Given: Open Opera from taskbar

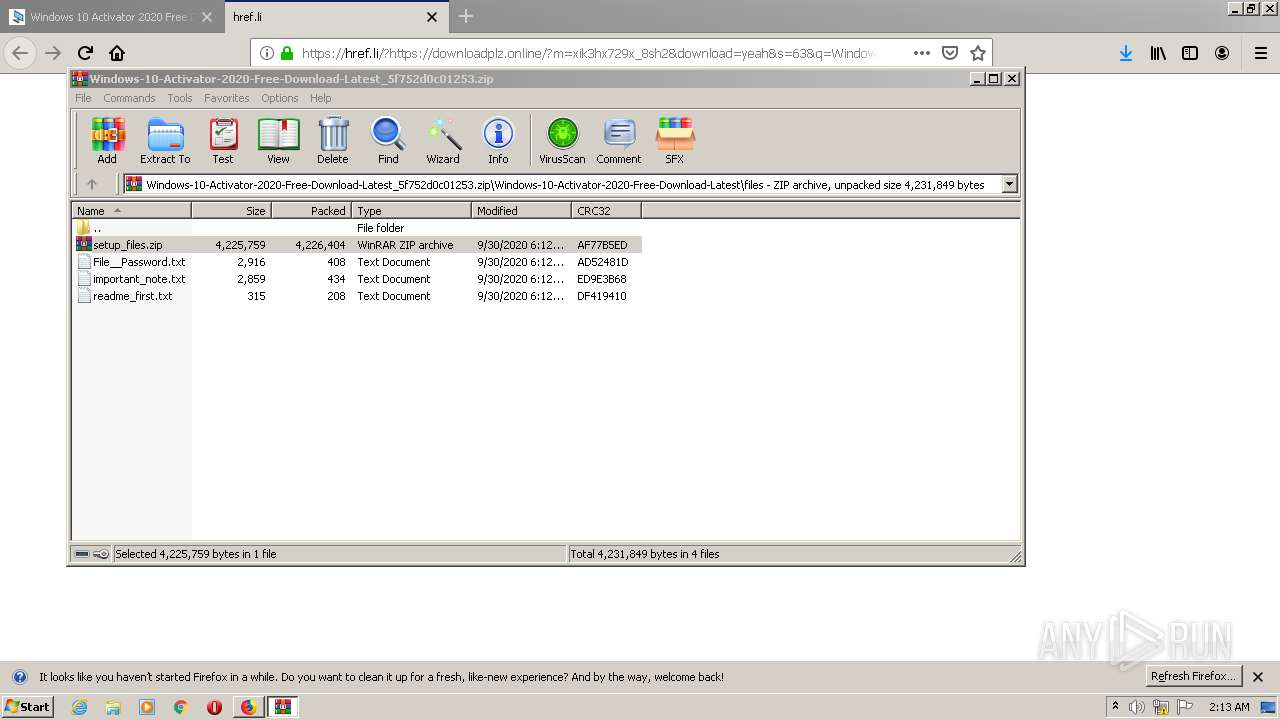Looking at the screenshot, I should pyautogui.click(x=214, y=707).
